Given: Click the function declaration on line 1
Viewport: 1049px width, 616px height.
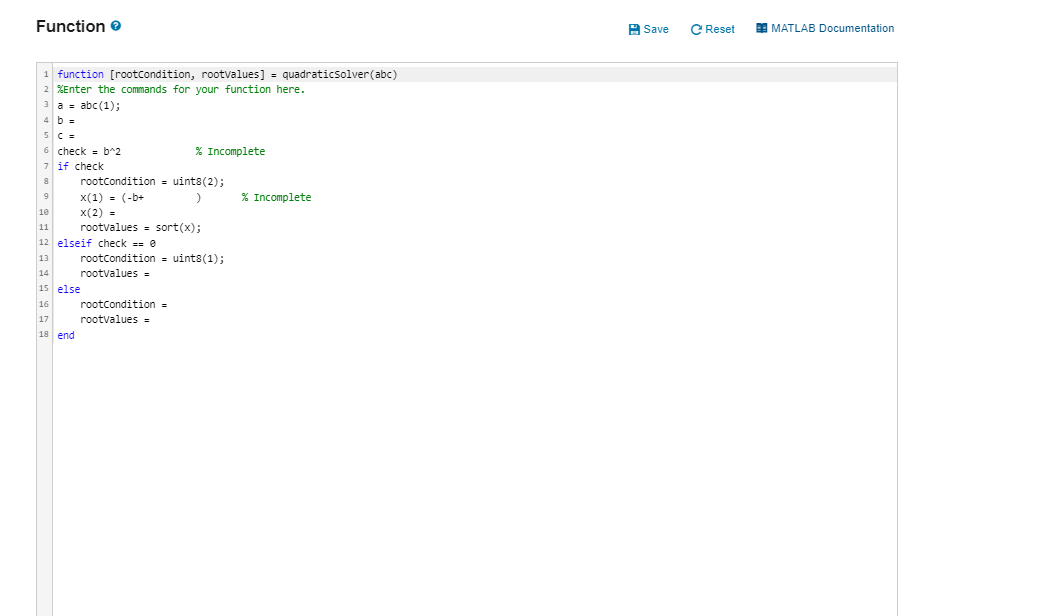Looking at the screenshot, I should pyautogui.click(x=225, y=74).
